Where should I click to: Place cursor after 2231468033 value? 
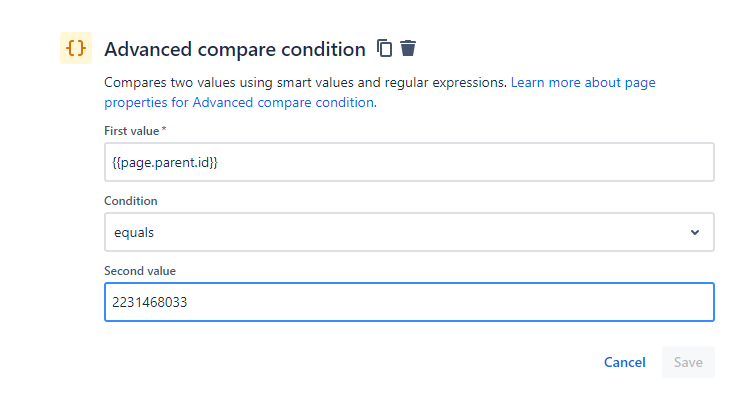pyautogui.click(x=188, y=302)
